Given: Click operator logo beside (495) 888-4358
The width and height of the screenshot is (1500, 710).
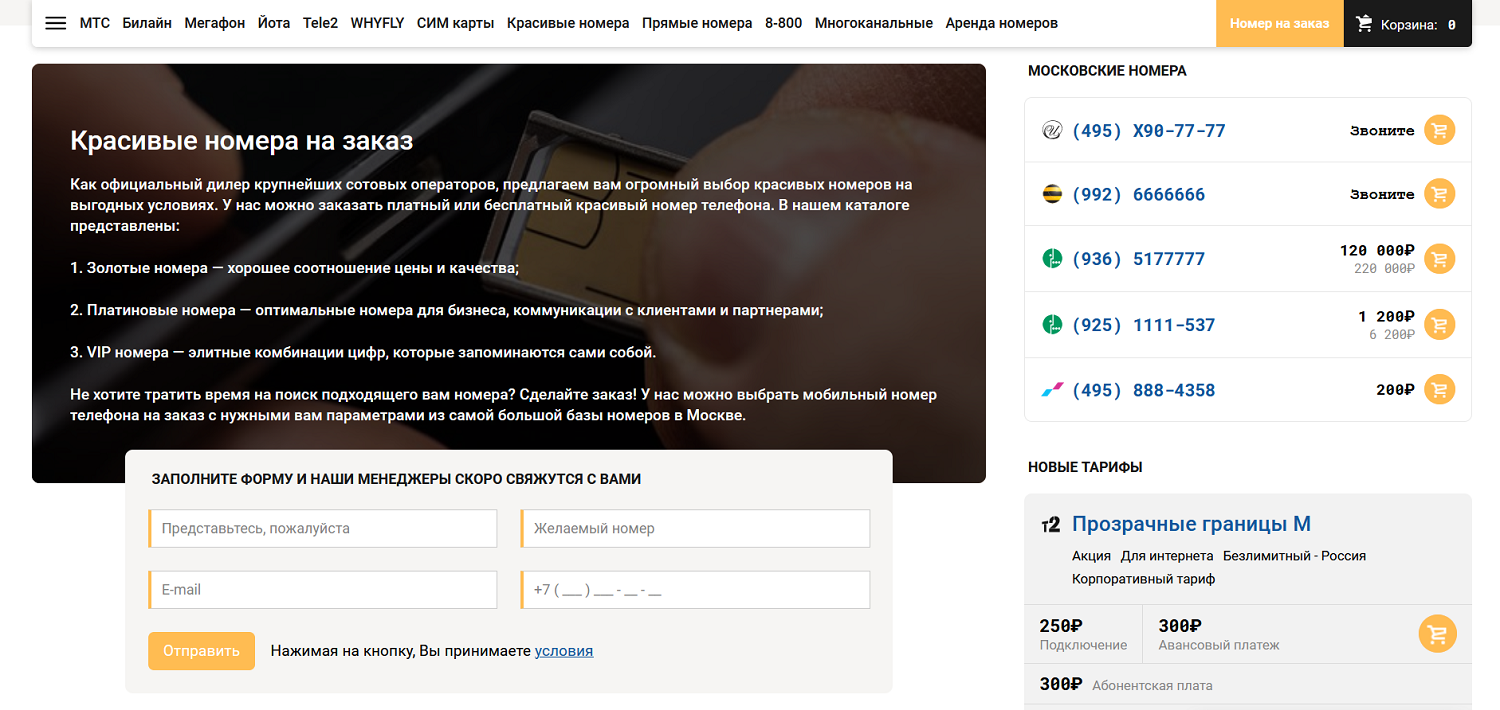Looking at the screenshot, I should [x=1051, y=390].
